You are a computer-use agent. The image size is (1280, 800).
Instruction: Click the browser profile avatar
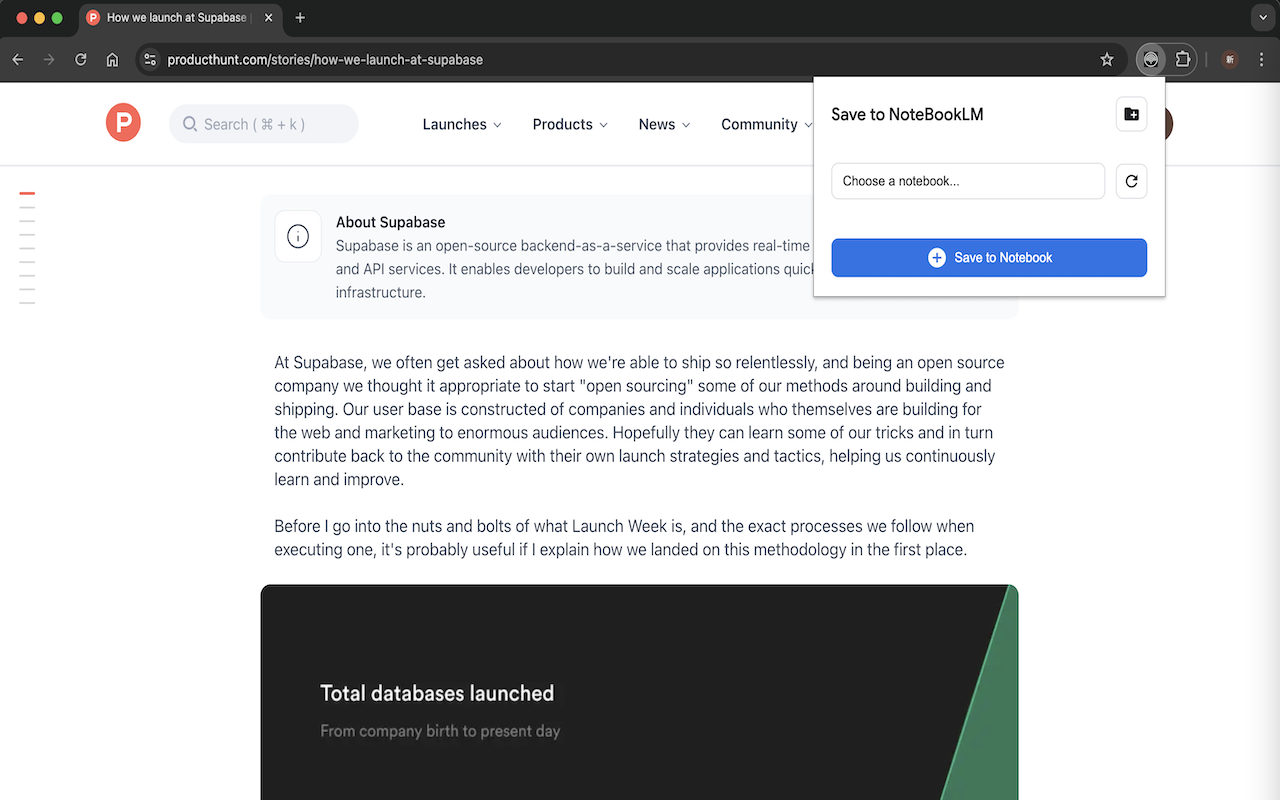click(x=1229, y=59)
